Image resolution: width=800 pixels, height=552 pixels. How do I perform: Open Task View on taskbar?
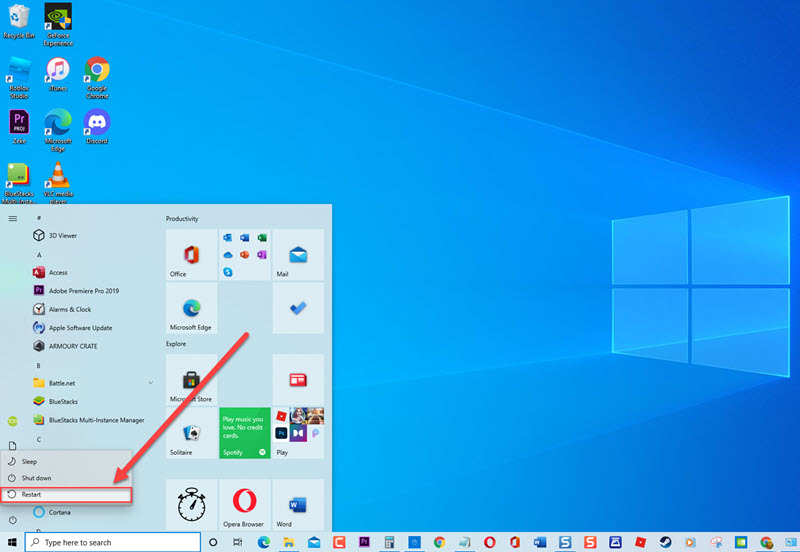click(x=238, y=542)
